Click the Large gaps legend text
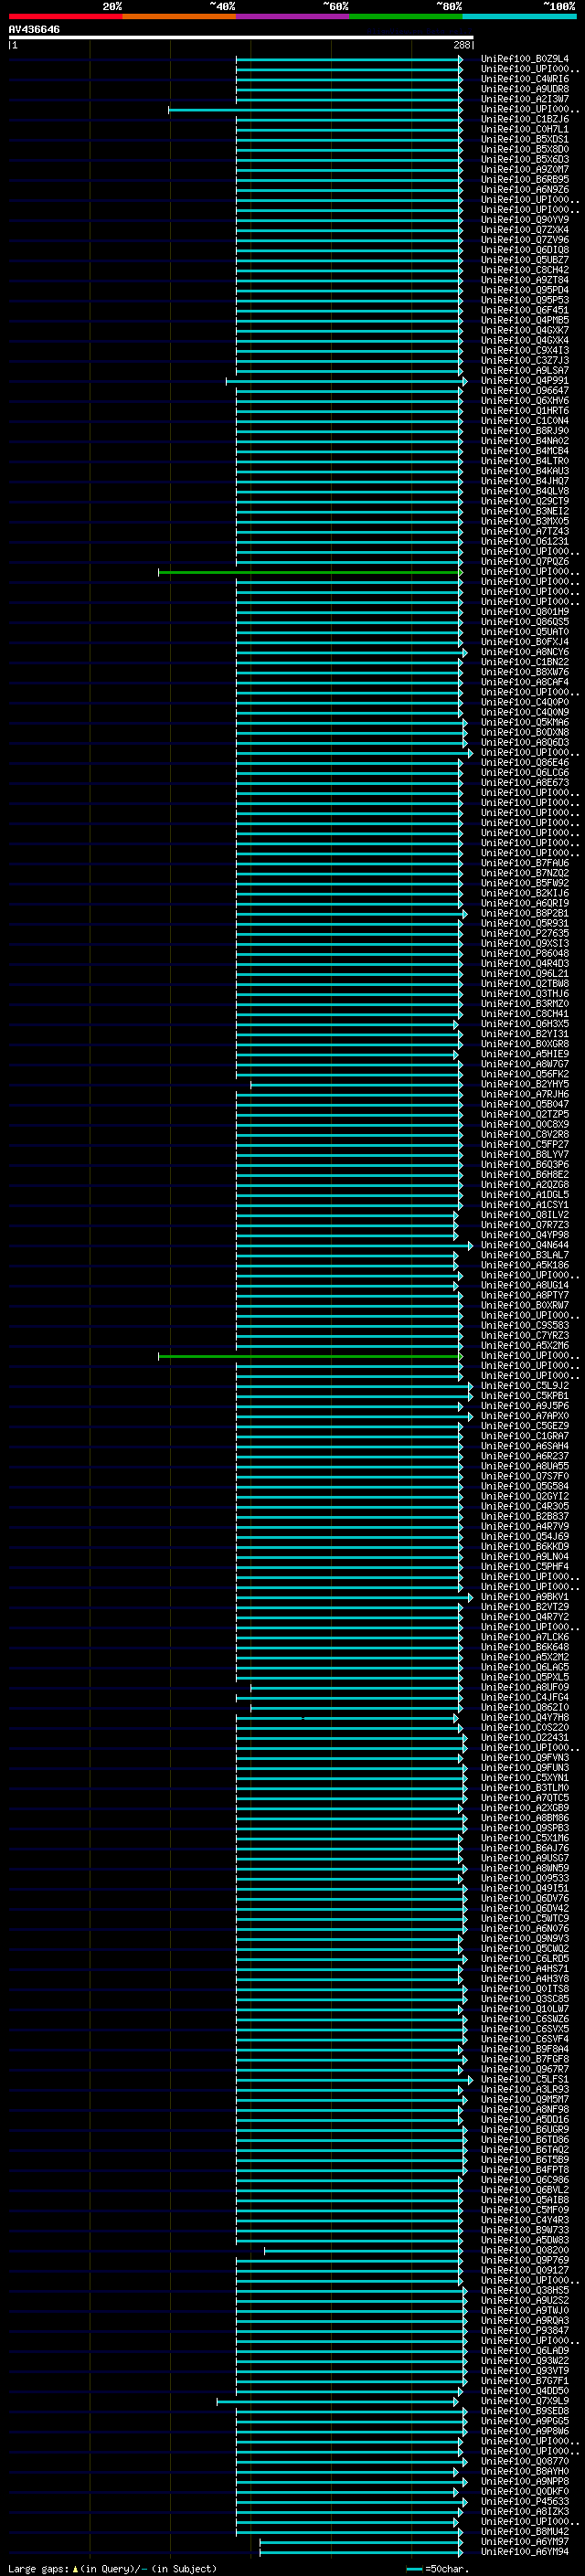585x2576 pixels. (112, 2568)
